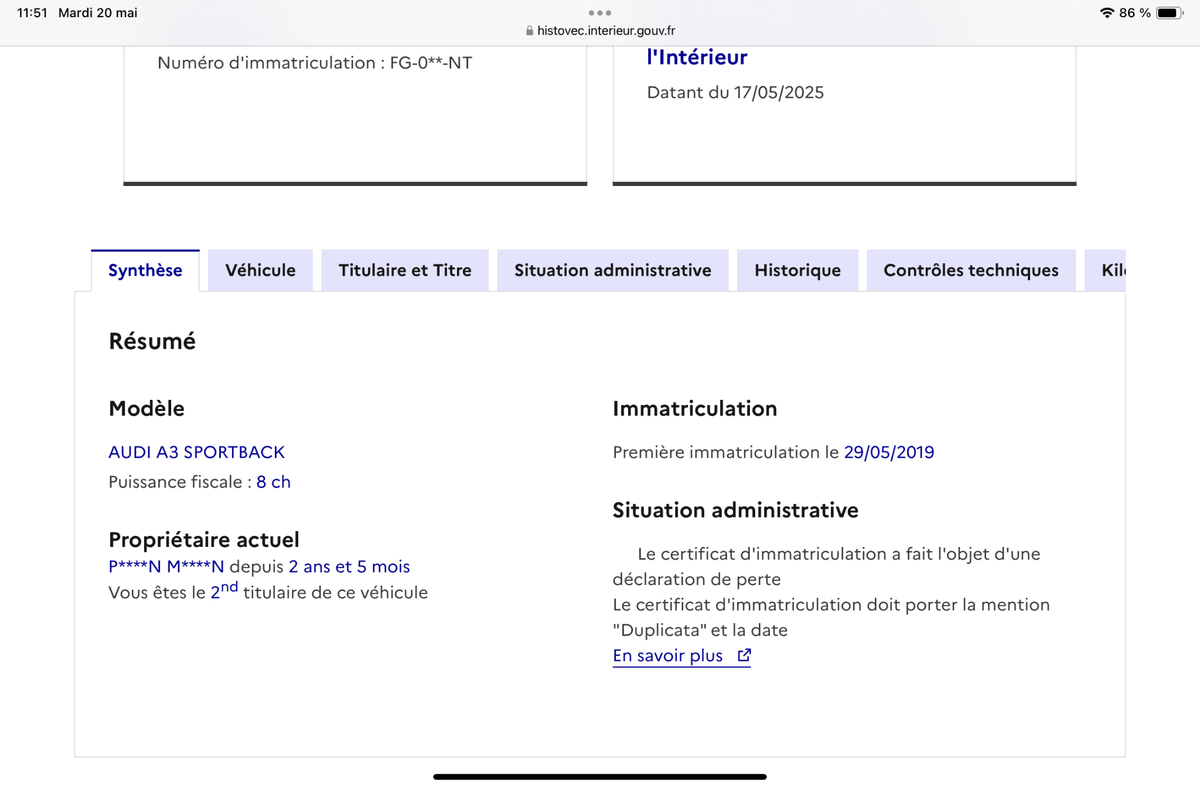This screenshot has width=1200, height=788.
Task: Go to the Situation administrative tab
Action: [x=612, y=270]
